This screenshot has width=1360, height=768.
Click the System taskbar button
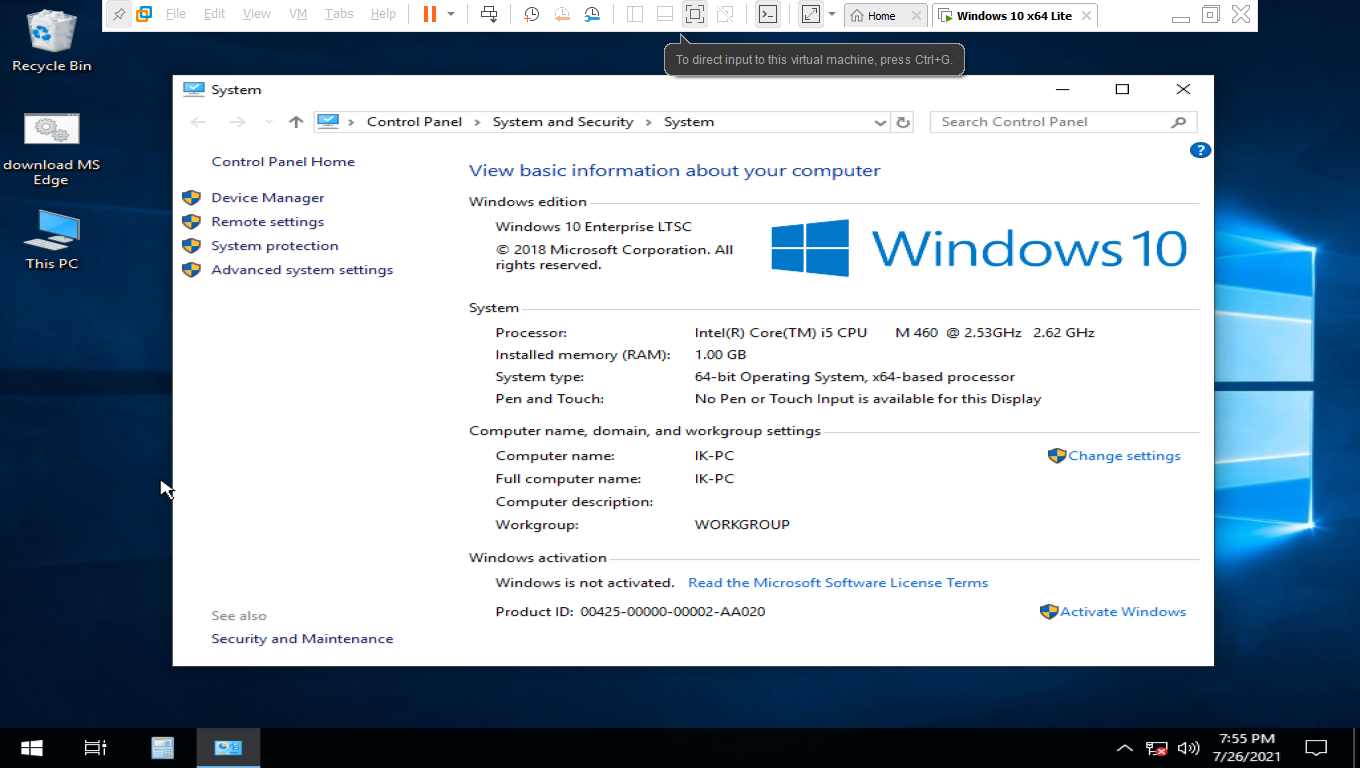pos(228,748)
